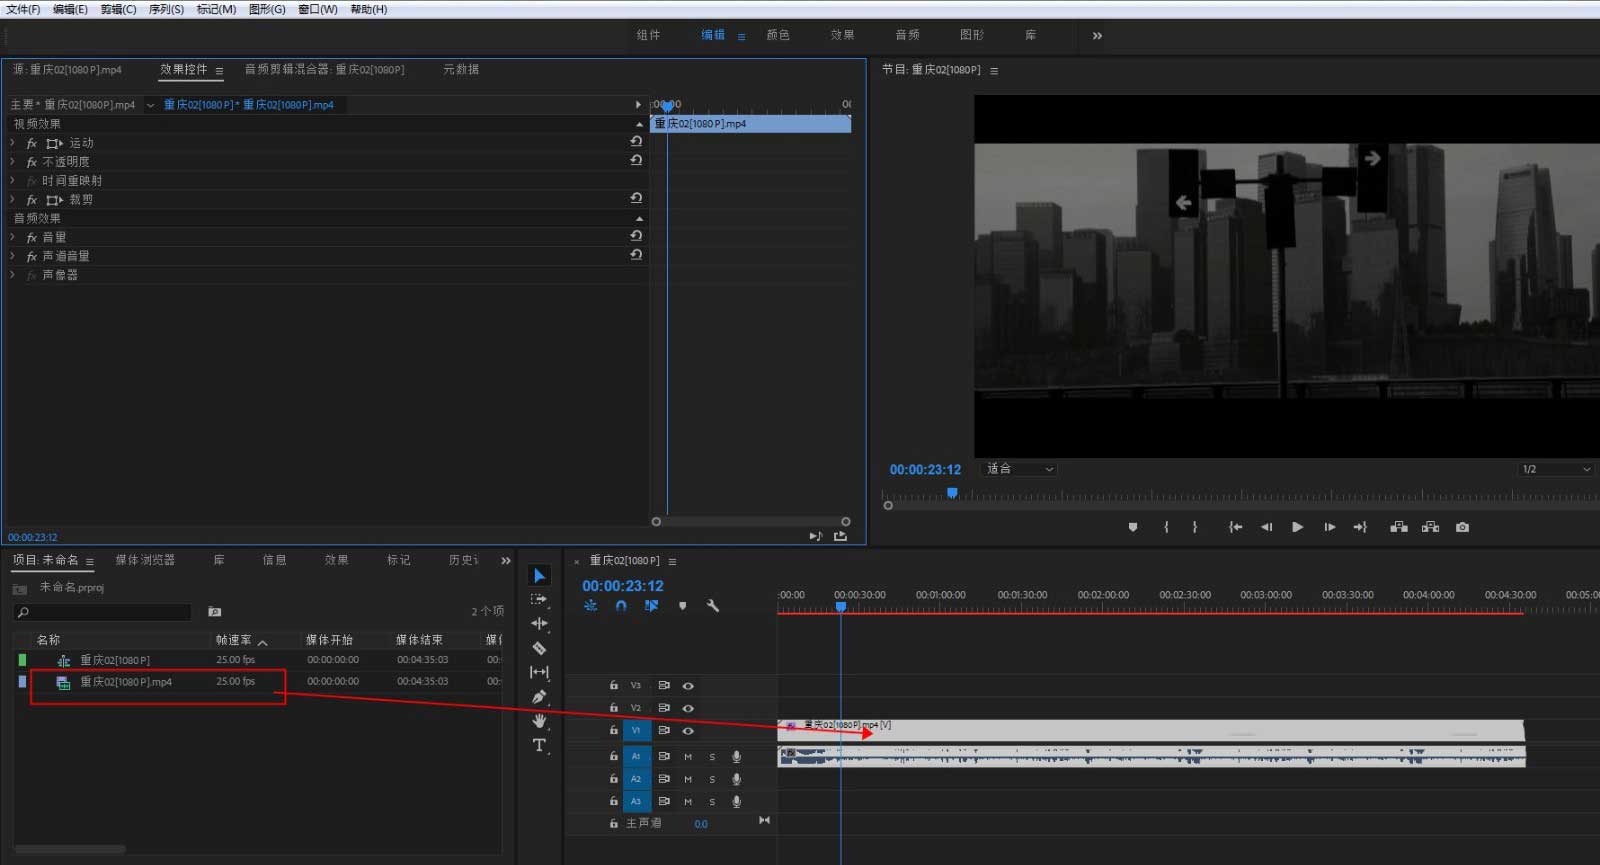This screenshot has height=865, width=1600.
Task: Select the Track Select Forward tool
Action: 539,600
